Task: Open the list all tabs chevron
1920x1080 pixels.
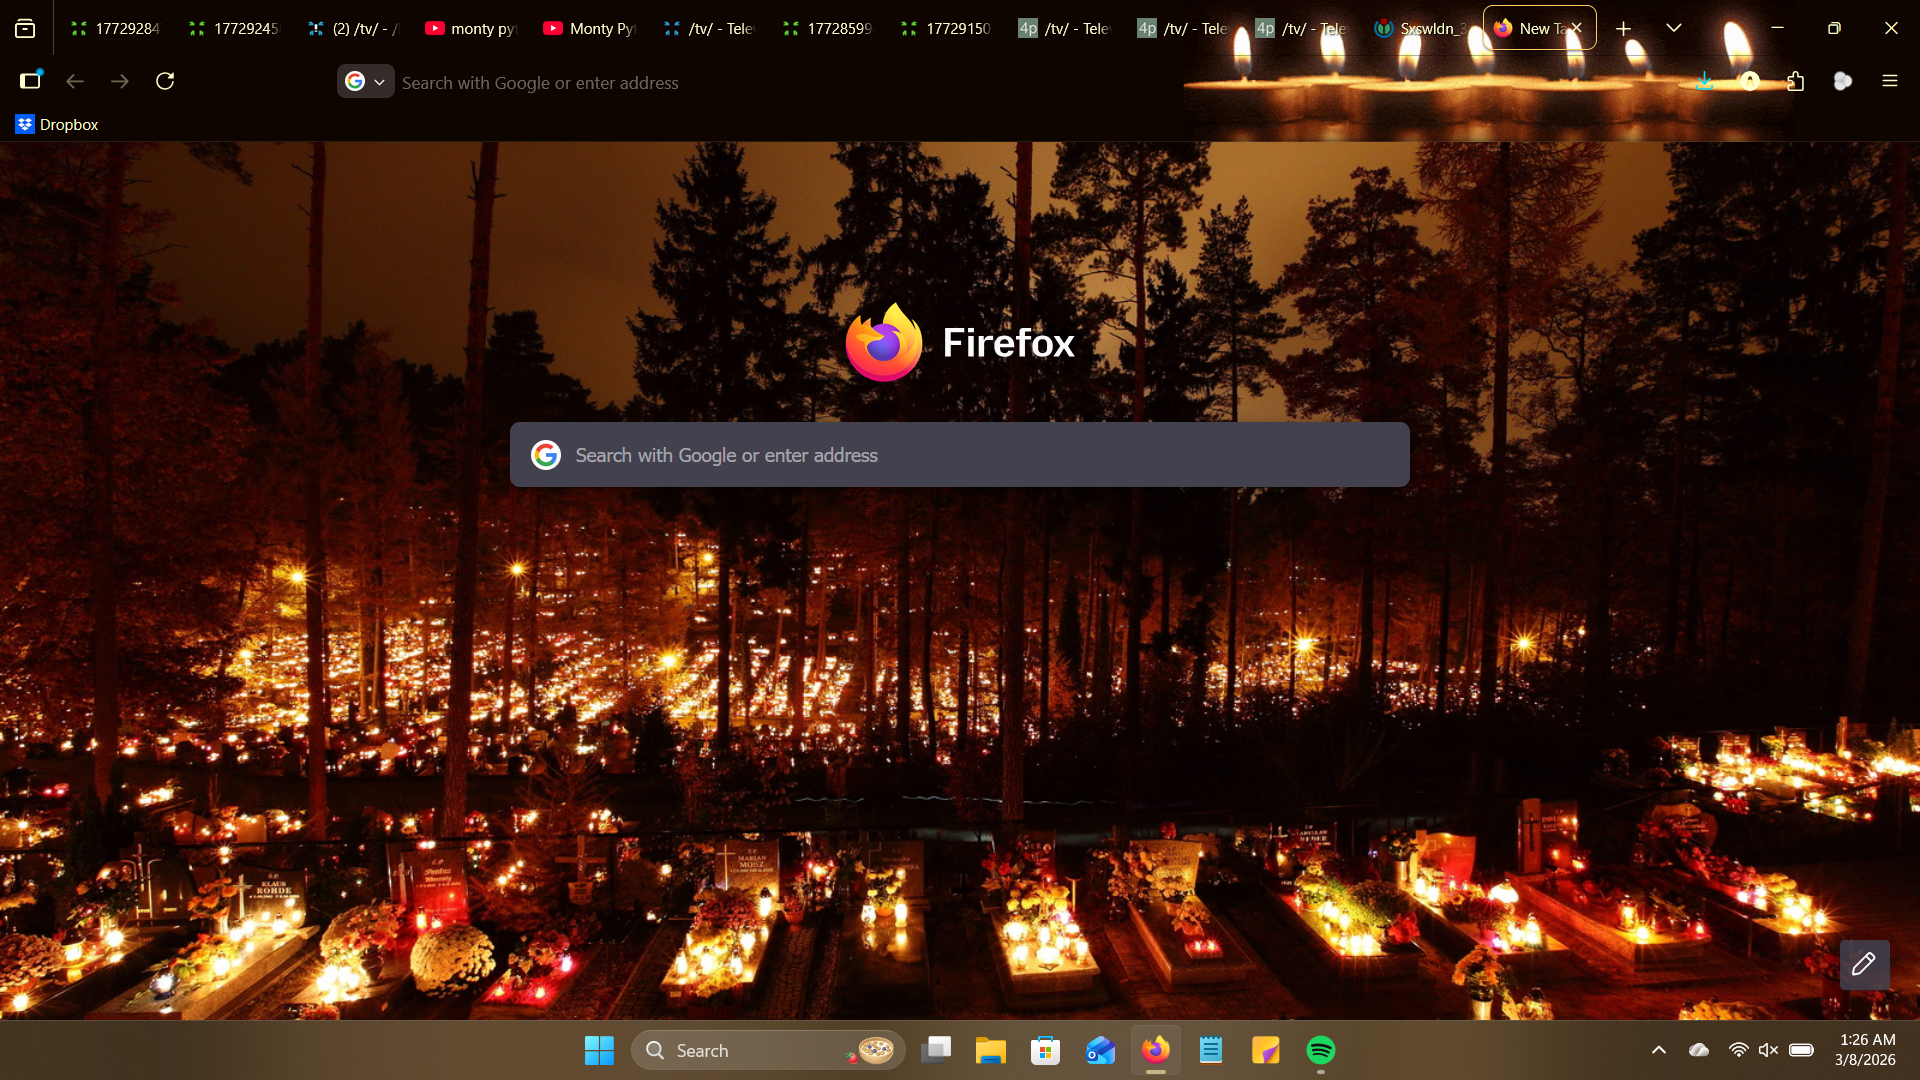Action: click(x=1674, y=28)
